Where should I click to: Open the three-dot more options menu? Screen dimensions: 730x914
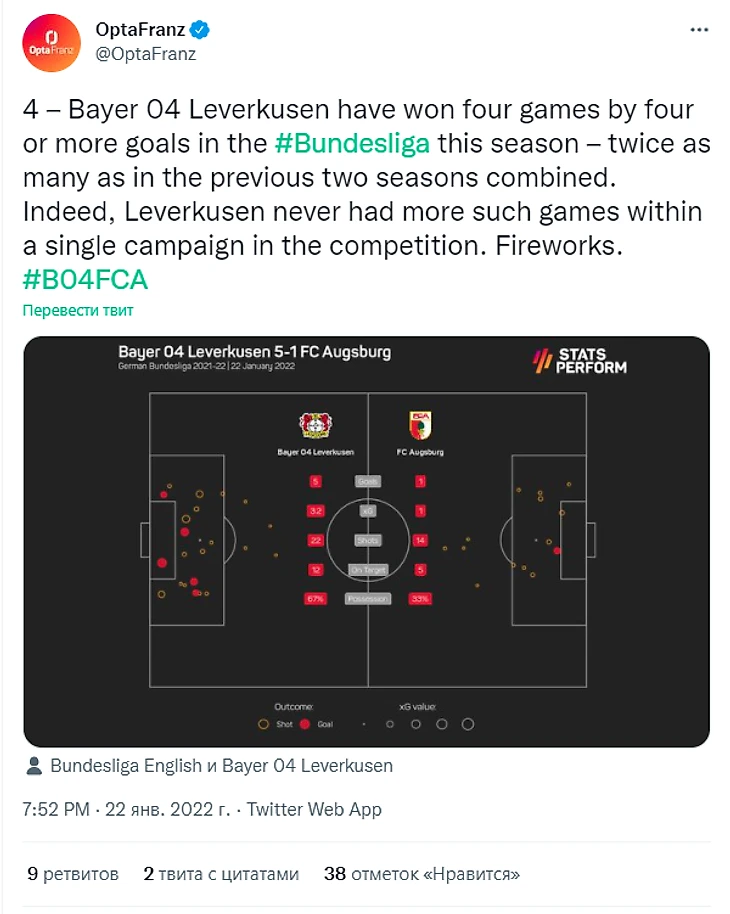(x=699, y=30)
